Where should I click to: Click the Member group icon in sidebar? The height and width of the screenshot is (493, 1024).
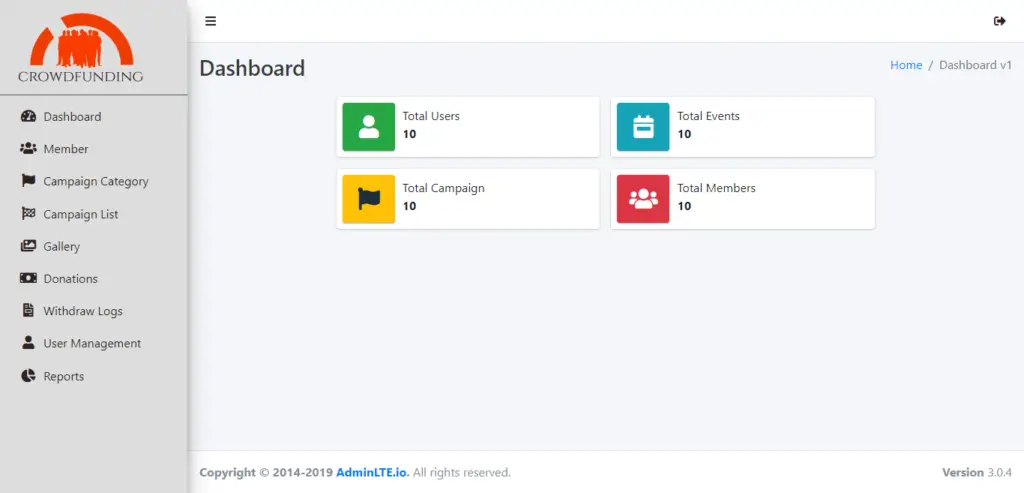pyautogui.click(x=28, y=149)
